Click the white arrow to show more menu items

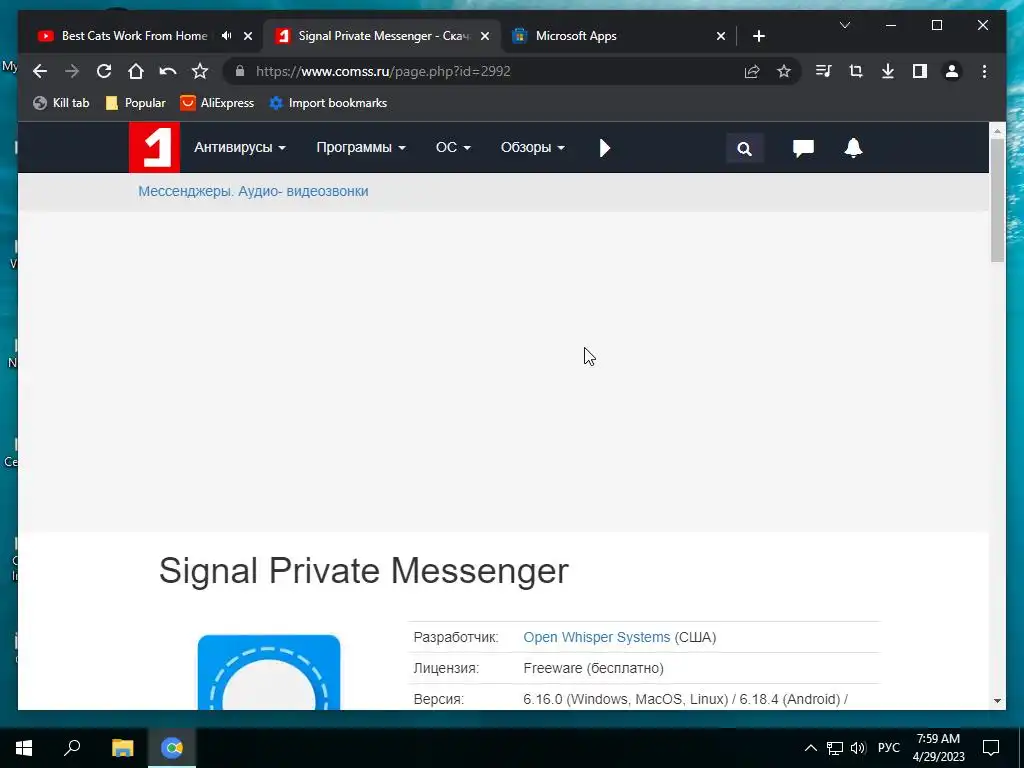point(605,148)
